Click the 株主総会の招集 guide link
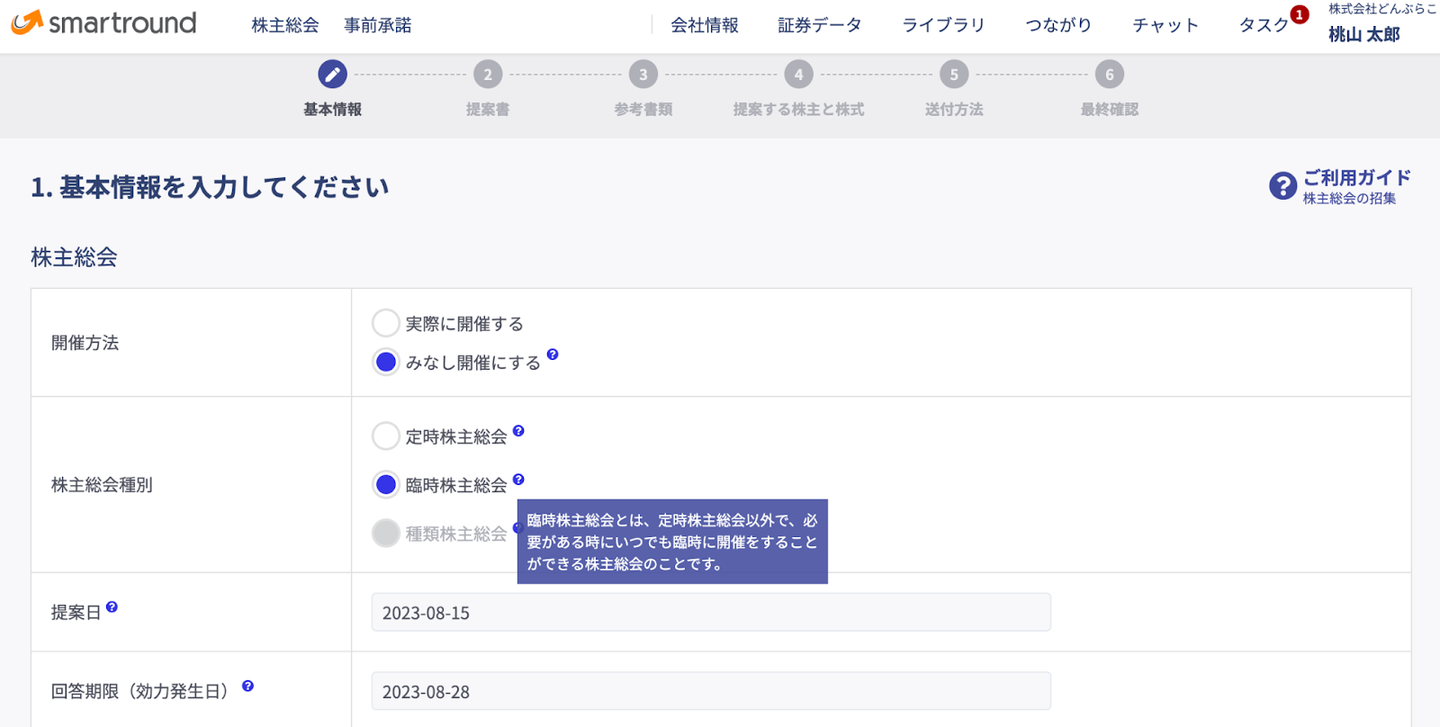 click(1349, 199)
